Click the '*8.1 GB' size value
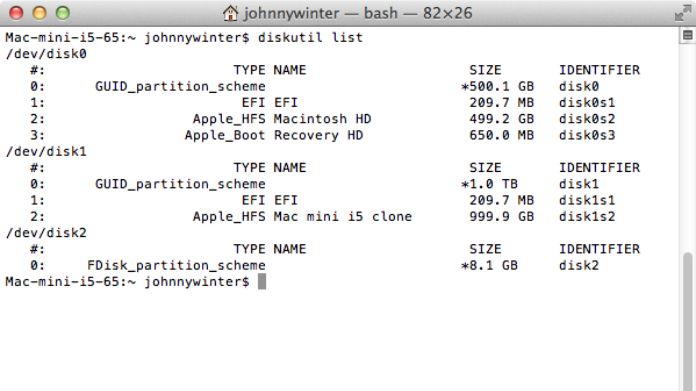 [x=490, y=265]
